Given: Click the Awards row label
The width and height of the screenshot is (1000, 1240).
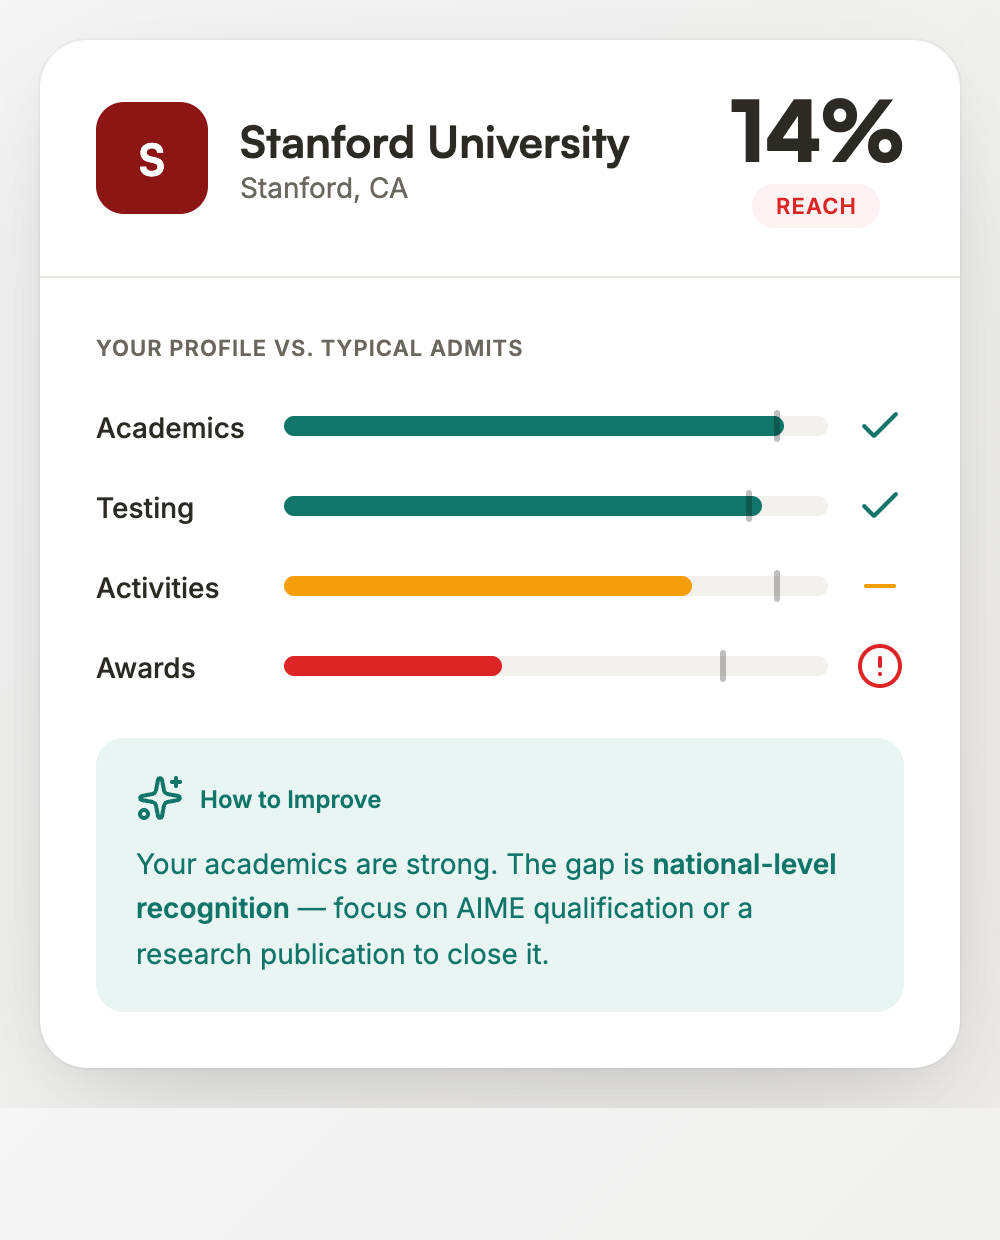Looking at the screenshot, I should point(146,668).
